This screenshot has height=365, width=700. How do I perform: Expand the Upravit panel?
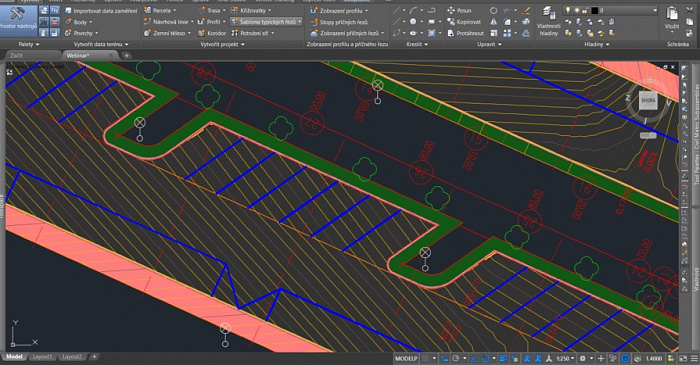(x=489, y=44)
